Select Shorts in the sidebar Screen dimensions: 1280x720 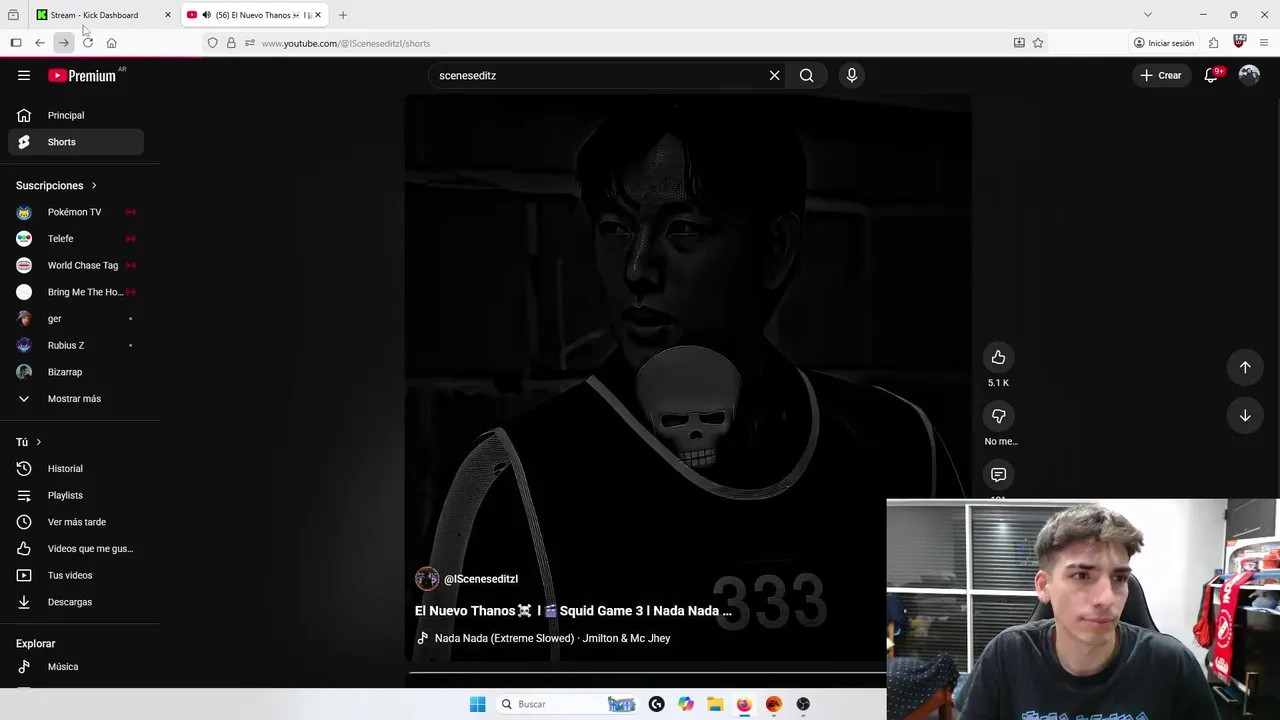[76, 142]
